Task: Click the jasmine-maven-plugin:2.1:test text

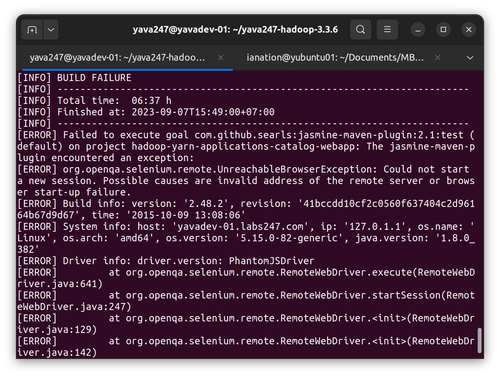Action: (x=380, y=135)
